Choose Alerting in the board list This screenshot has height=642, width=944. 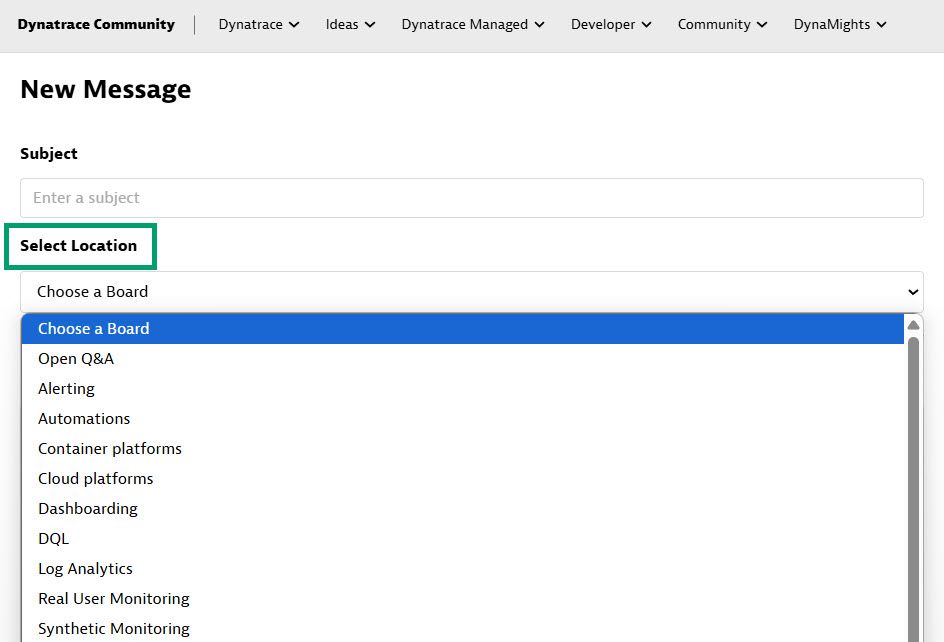tap(66, 389)
